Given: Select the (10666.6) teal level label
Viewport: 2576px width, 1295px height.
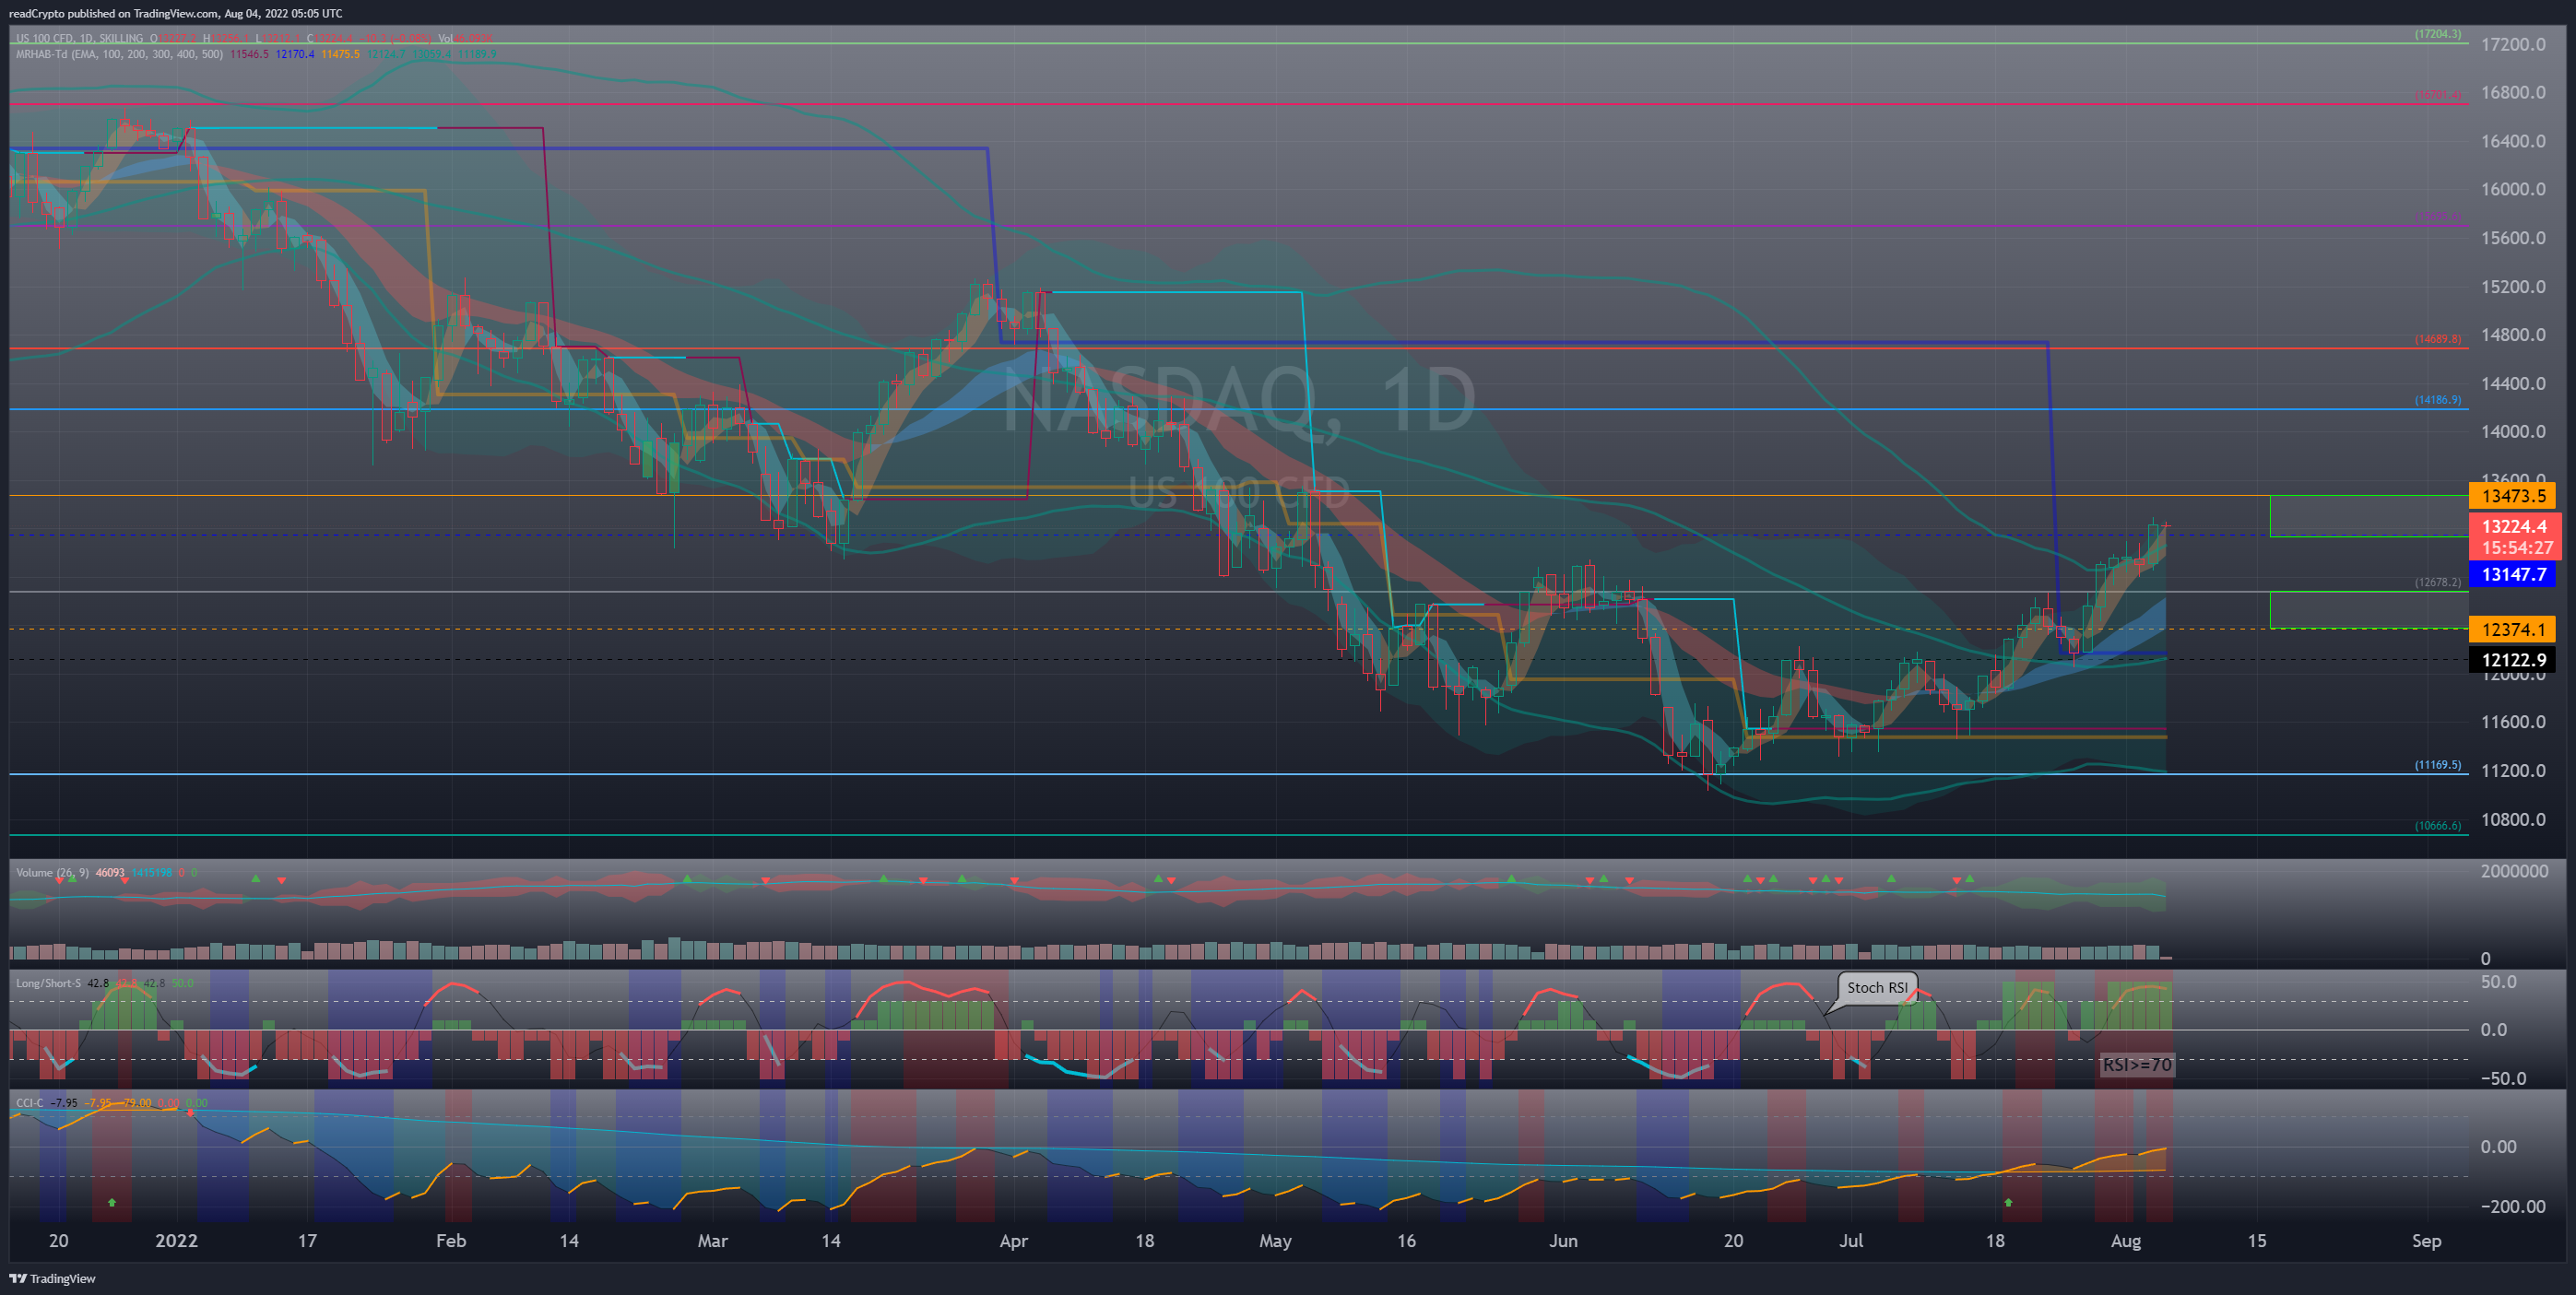Looking at the screenshot, I should (x=2438, y=826).
